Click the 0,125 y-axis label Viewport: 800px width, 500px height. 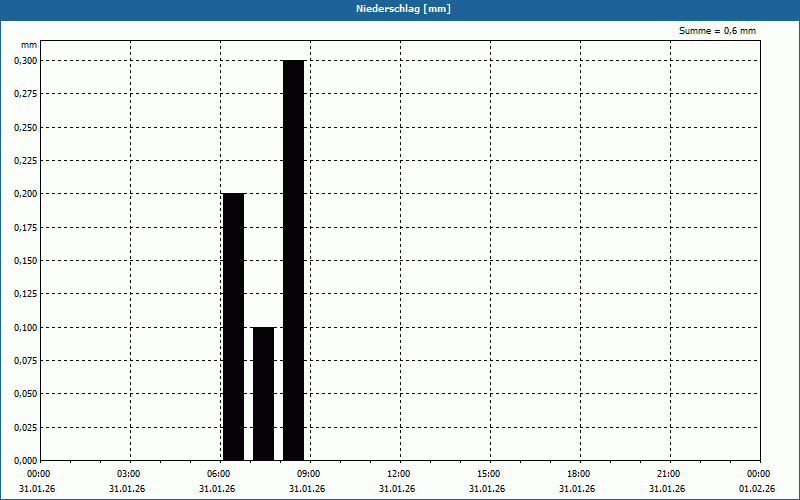[26, 294]
